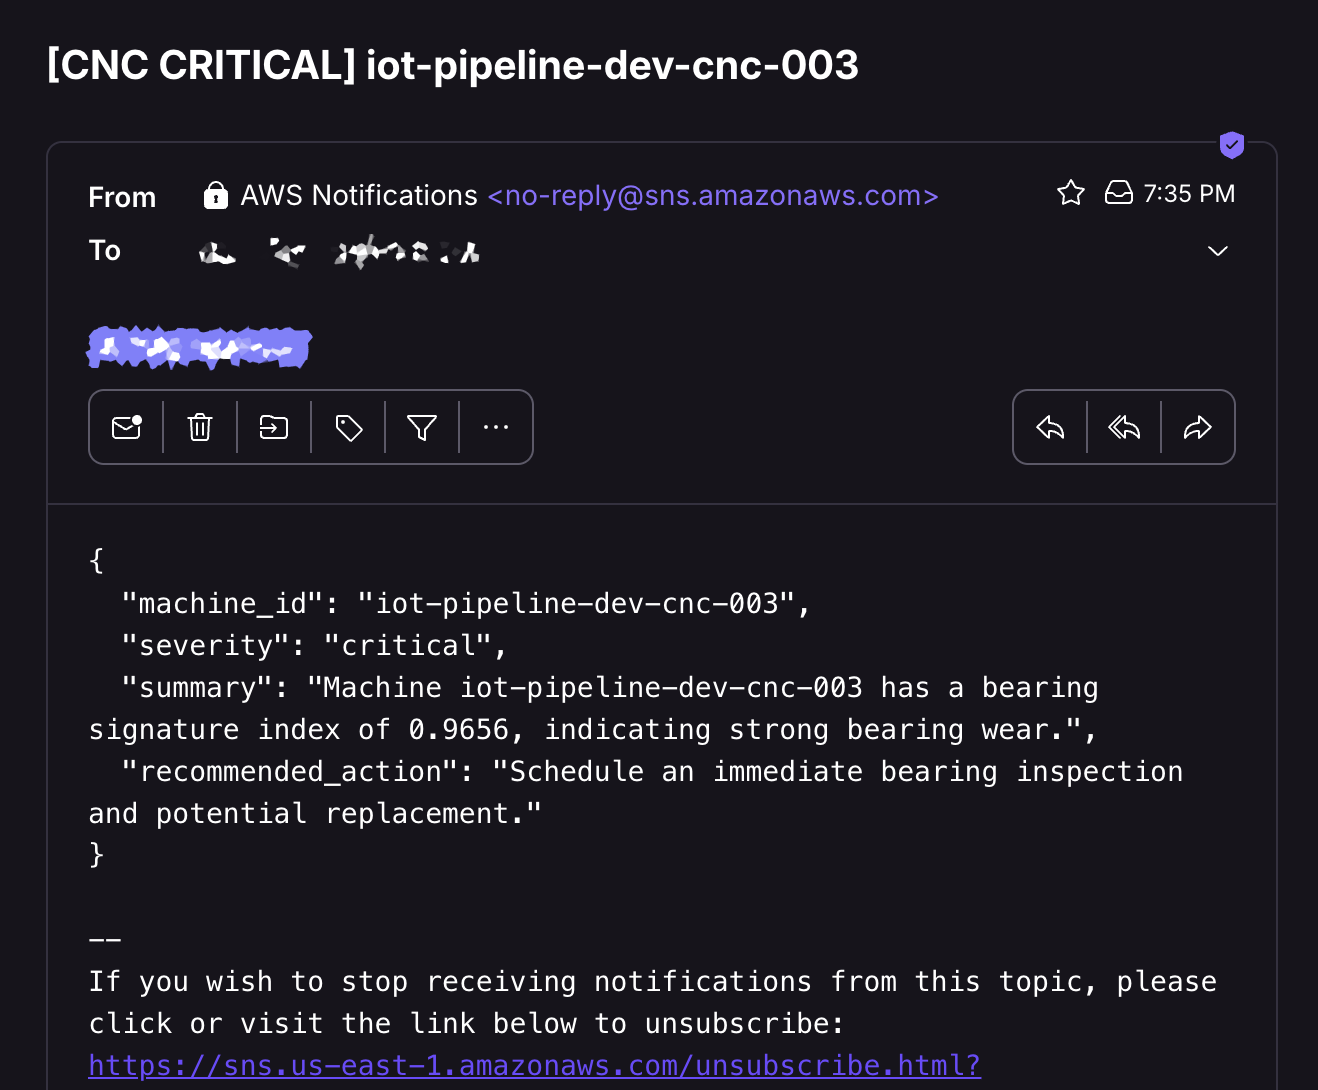
Task: Click the lock icon before the sender name
Action: pos(216,195)
